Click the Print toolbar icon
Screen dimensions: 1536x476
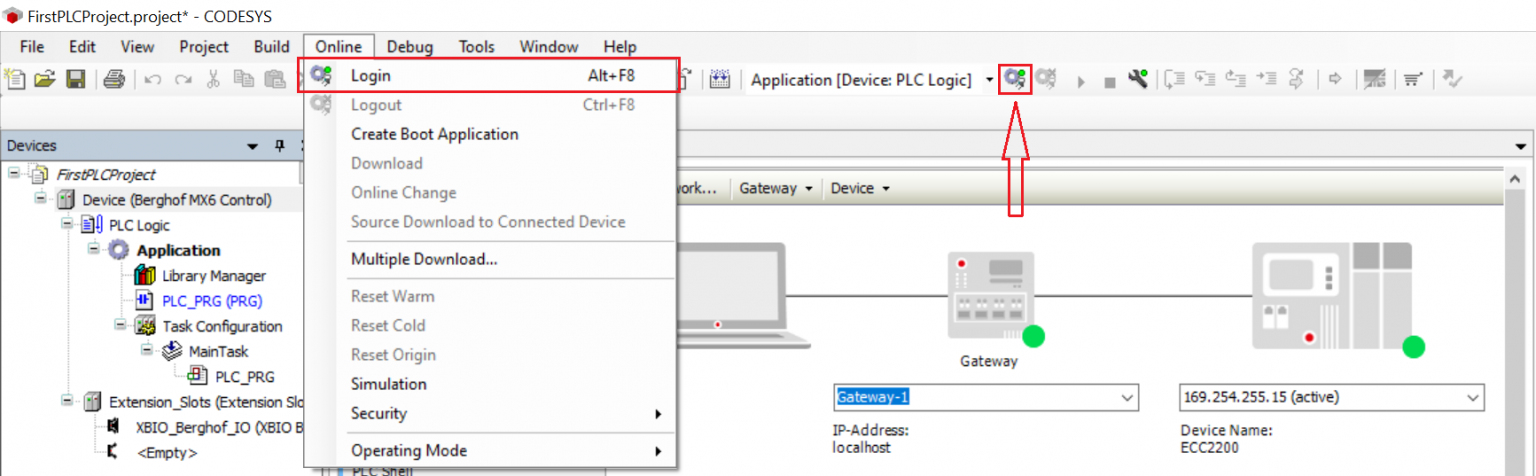pyautogui.click(x=113, y=80)
